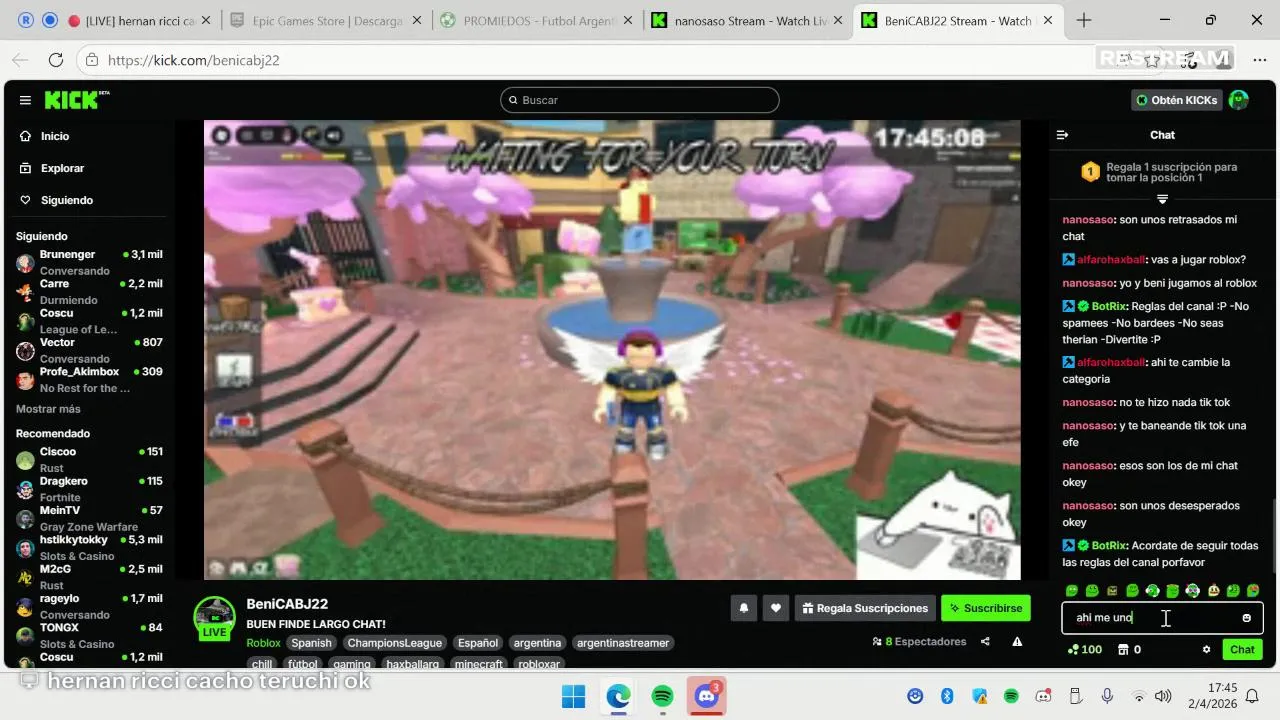1280x720 pixels.
Task: Open Microsoft Edge in taskbar
Action: point(618,696)
